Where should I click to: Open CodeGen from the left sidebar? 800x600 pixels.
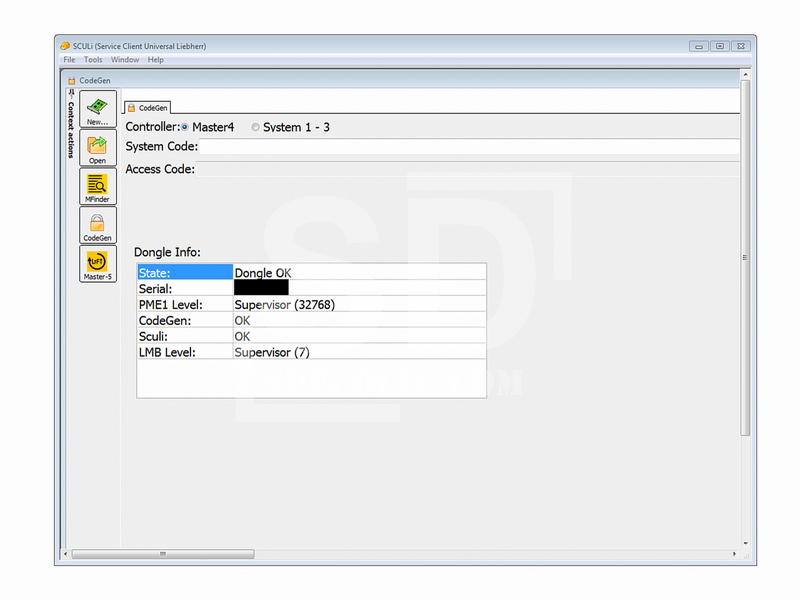click(97, 225)
